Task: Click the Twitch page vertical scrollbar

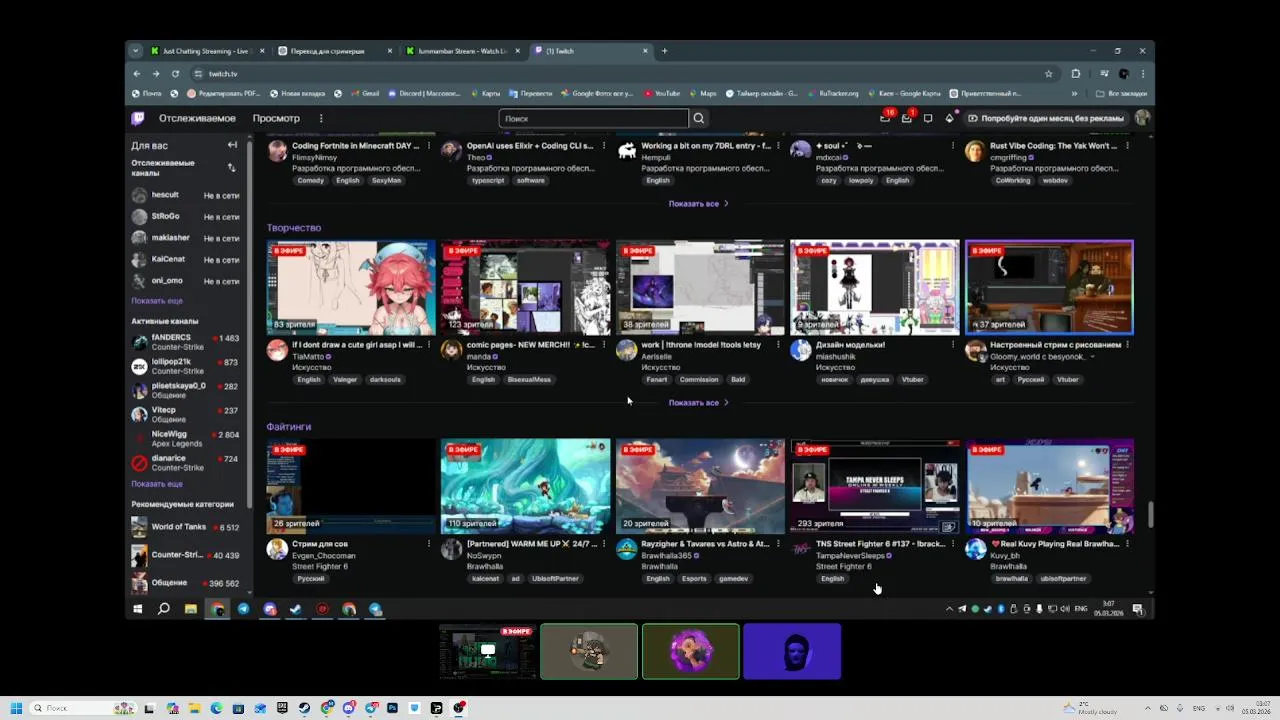Action: pyautogui.click(x=1150, y=514)
